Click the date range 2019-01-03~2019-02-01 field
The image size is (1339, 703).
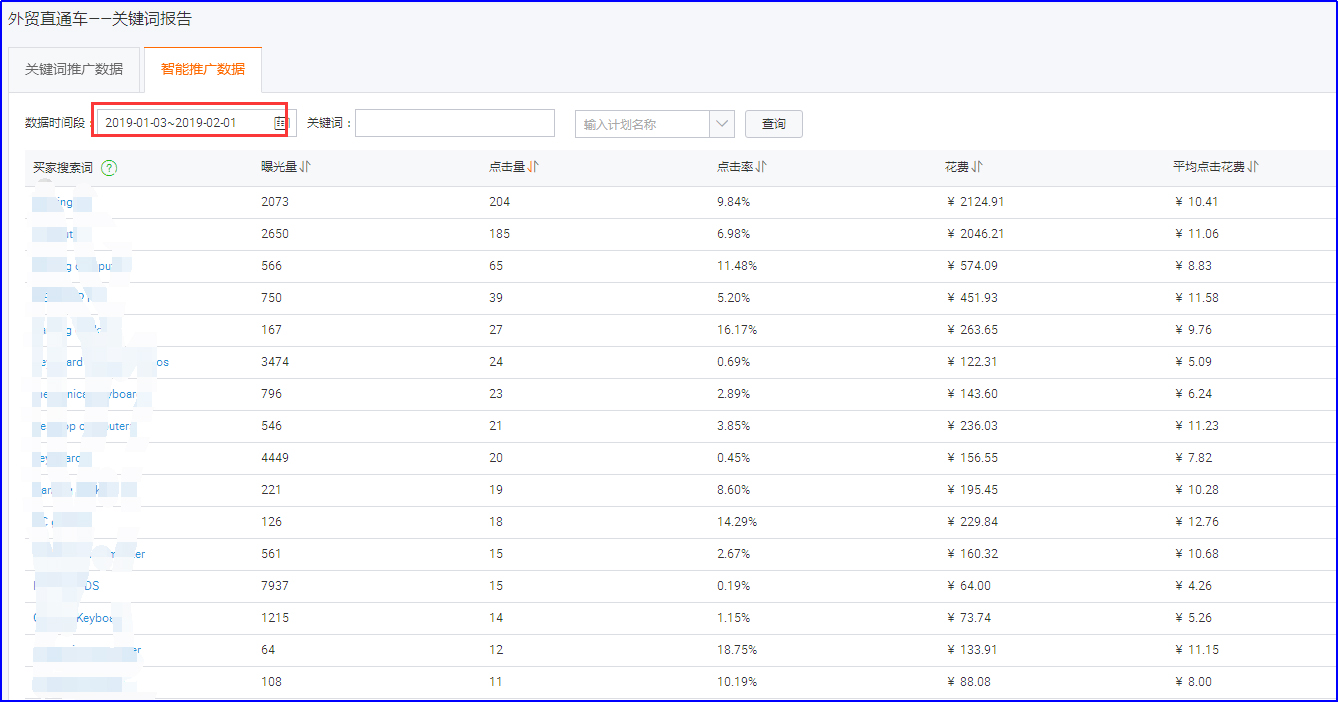click(185, 123)
